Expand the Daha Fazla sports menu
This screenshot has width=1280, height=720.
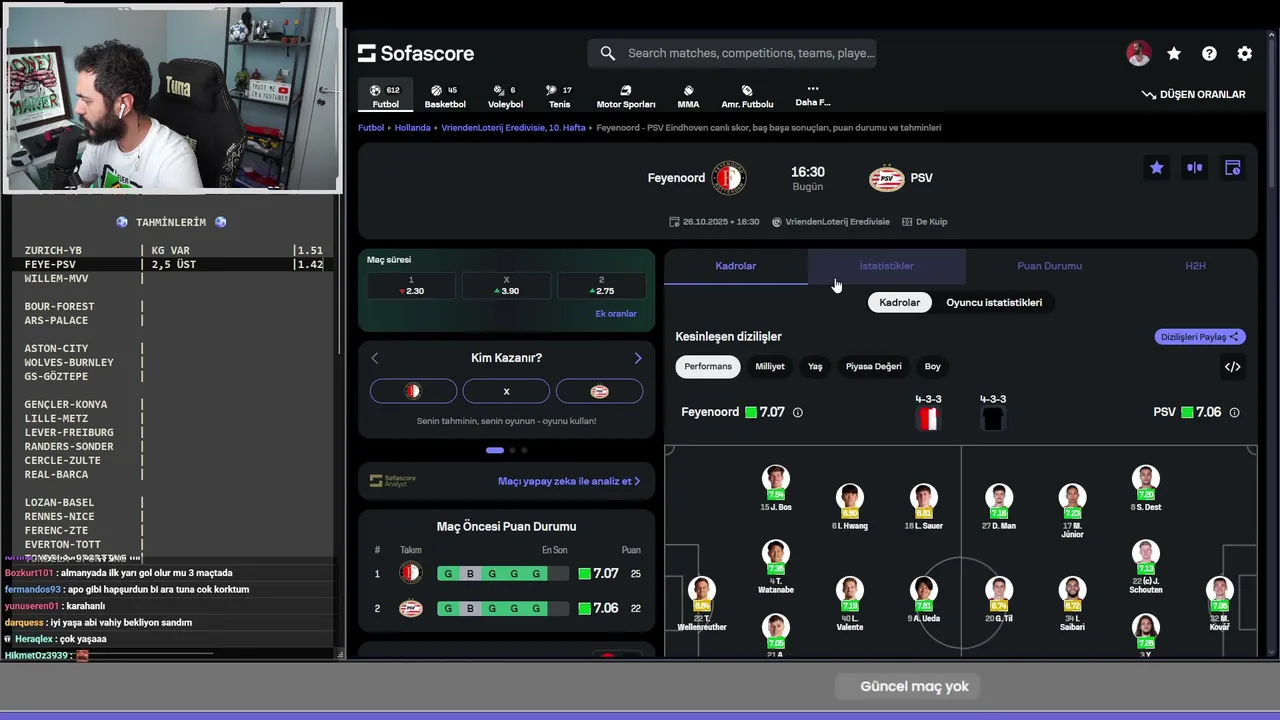(813, 96)
